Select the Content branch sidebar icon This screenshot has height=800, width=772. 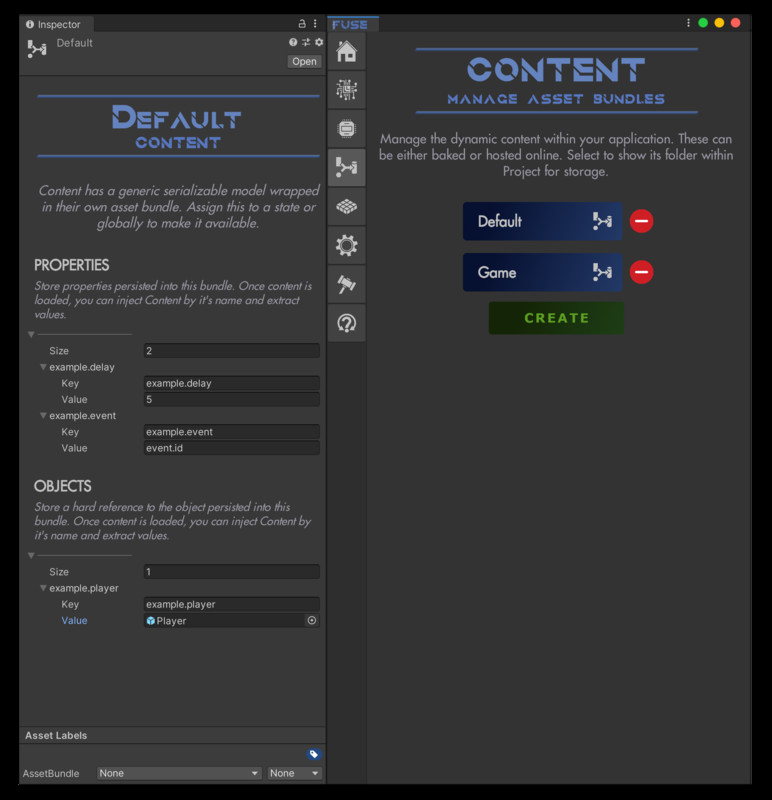pyautogui.click(x=346, y=167)
